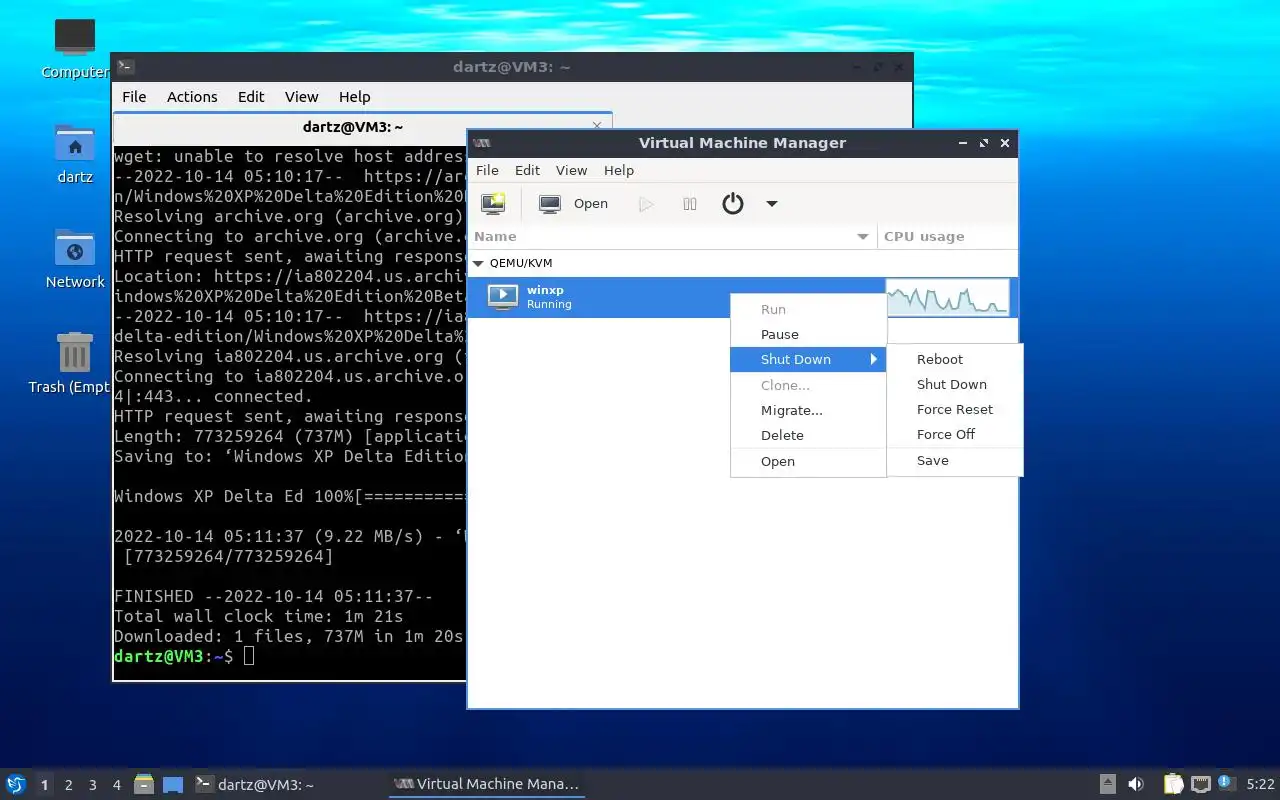Image resolution: width=1280 pixels, height=800 pixels.
Task: Click the update notifier tray icon
Action: click(1225, 783)
